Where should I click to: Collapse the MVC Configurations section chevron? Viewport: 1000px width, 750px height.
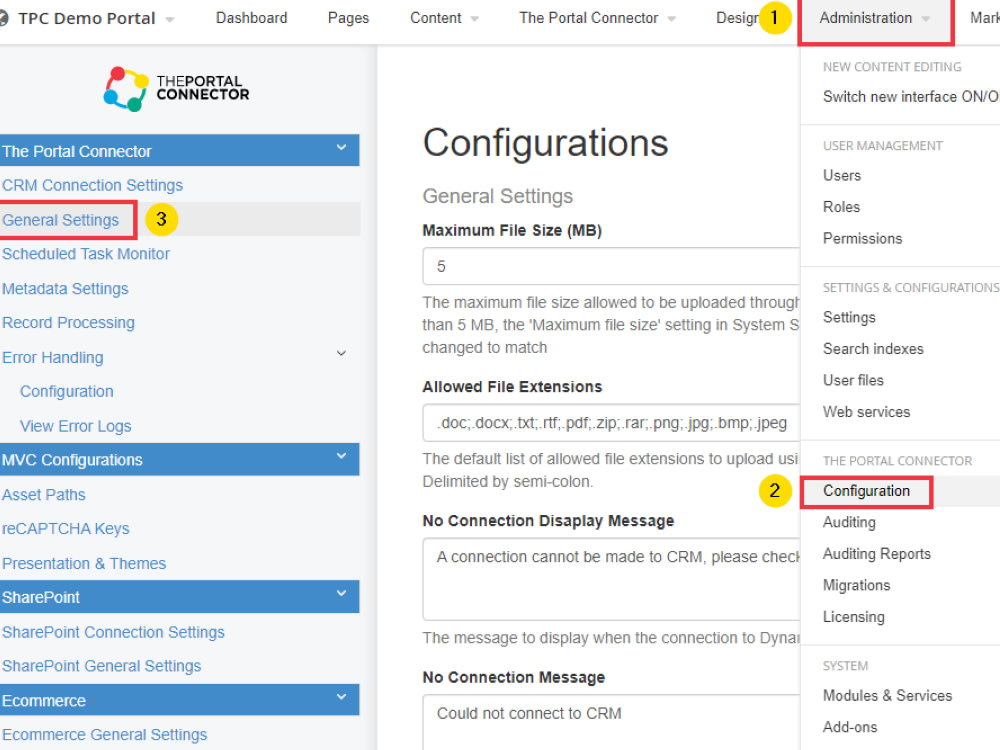pos(342,456)
